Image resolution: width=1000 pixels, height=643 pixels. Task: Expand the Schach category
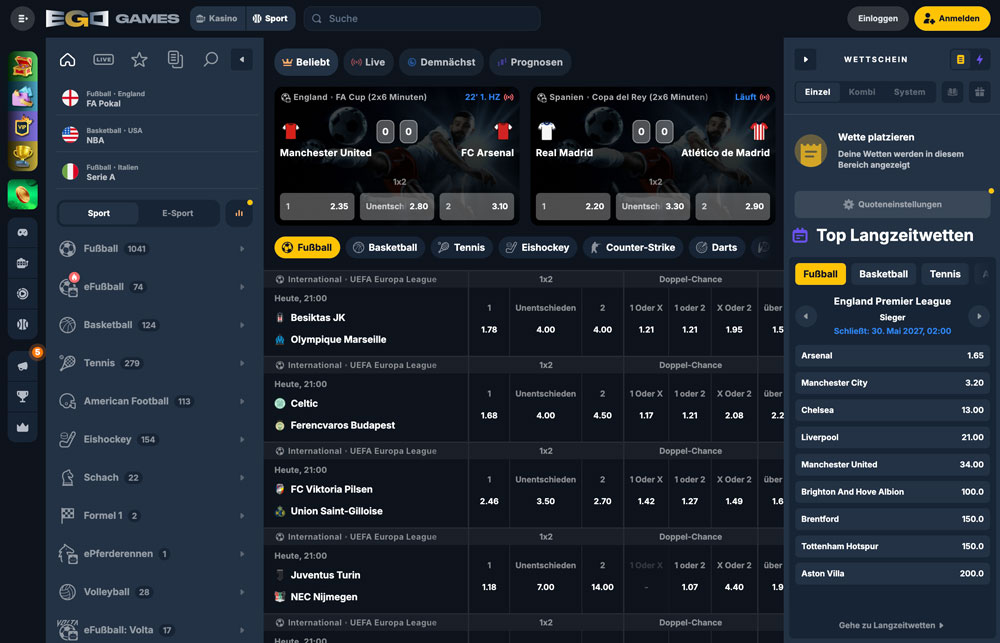coord(153,477)
